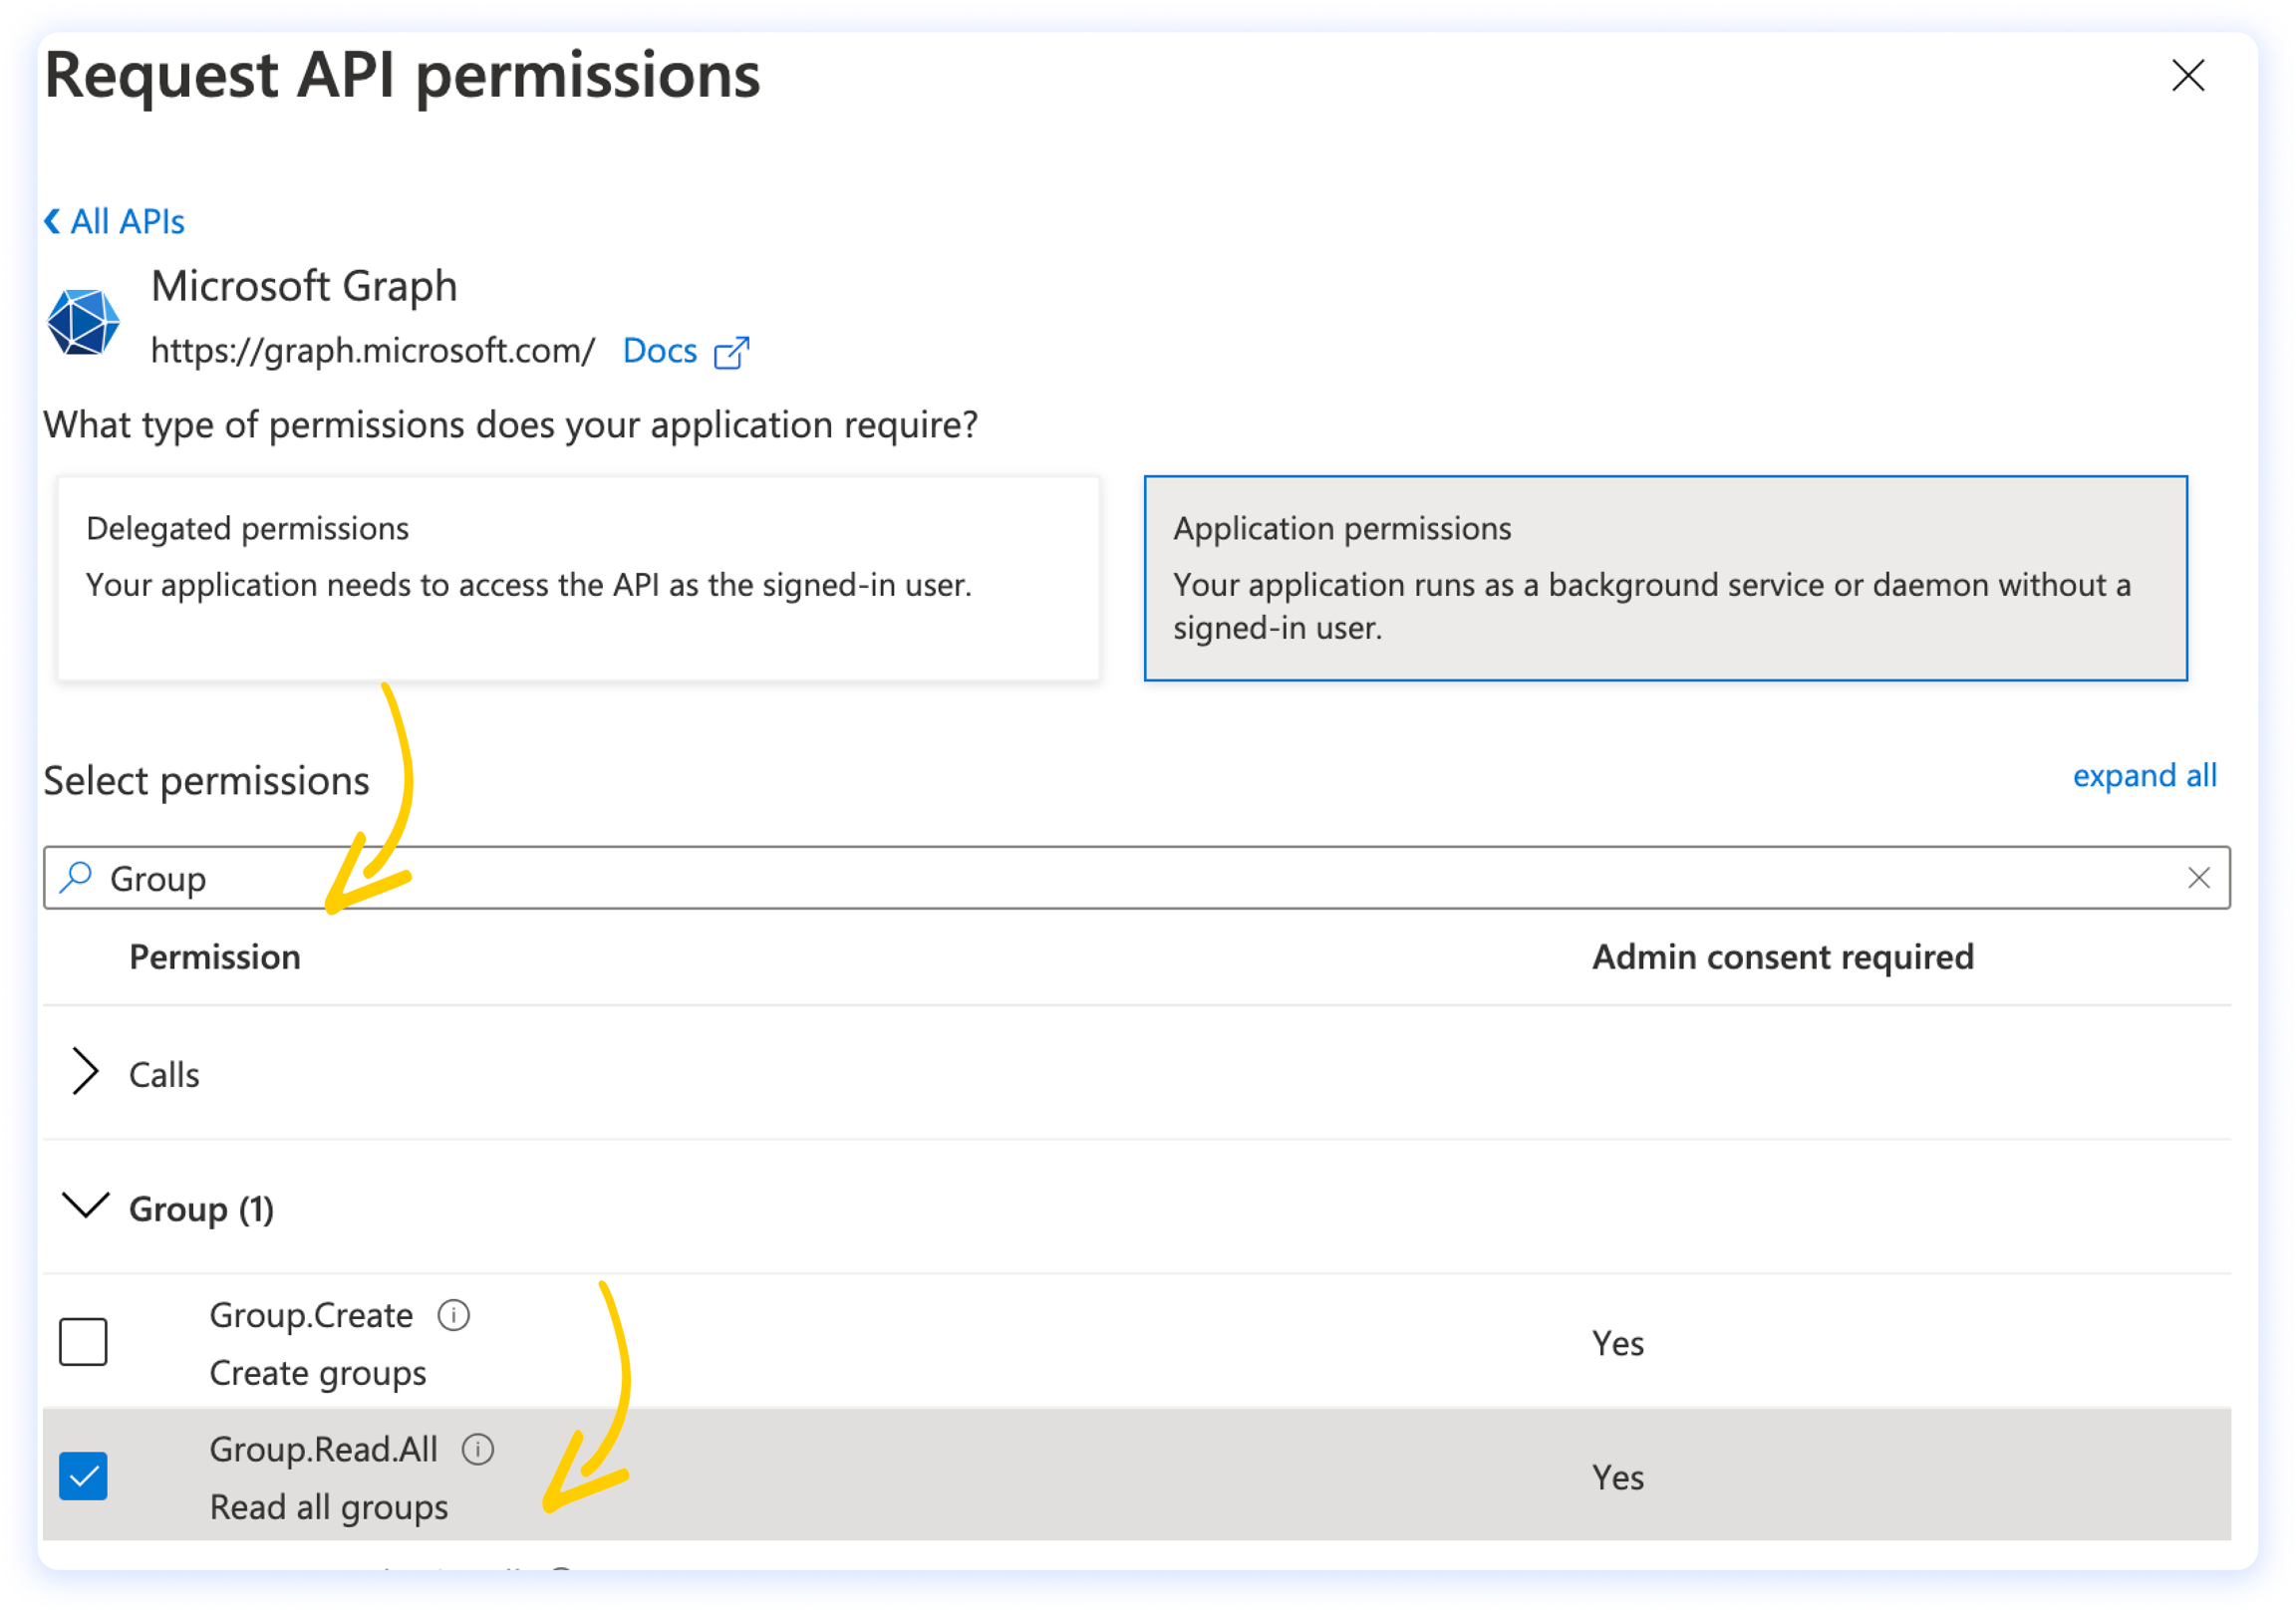Close the Request API permissions panel

click(2187, 76)
